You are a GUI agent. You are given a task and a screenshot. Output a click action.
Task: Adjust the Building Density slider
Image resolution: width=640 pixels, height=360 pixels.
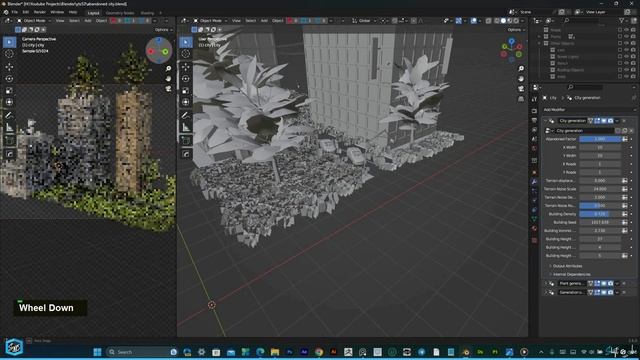pos(600,214)
